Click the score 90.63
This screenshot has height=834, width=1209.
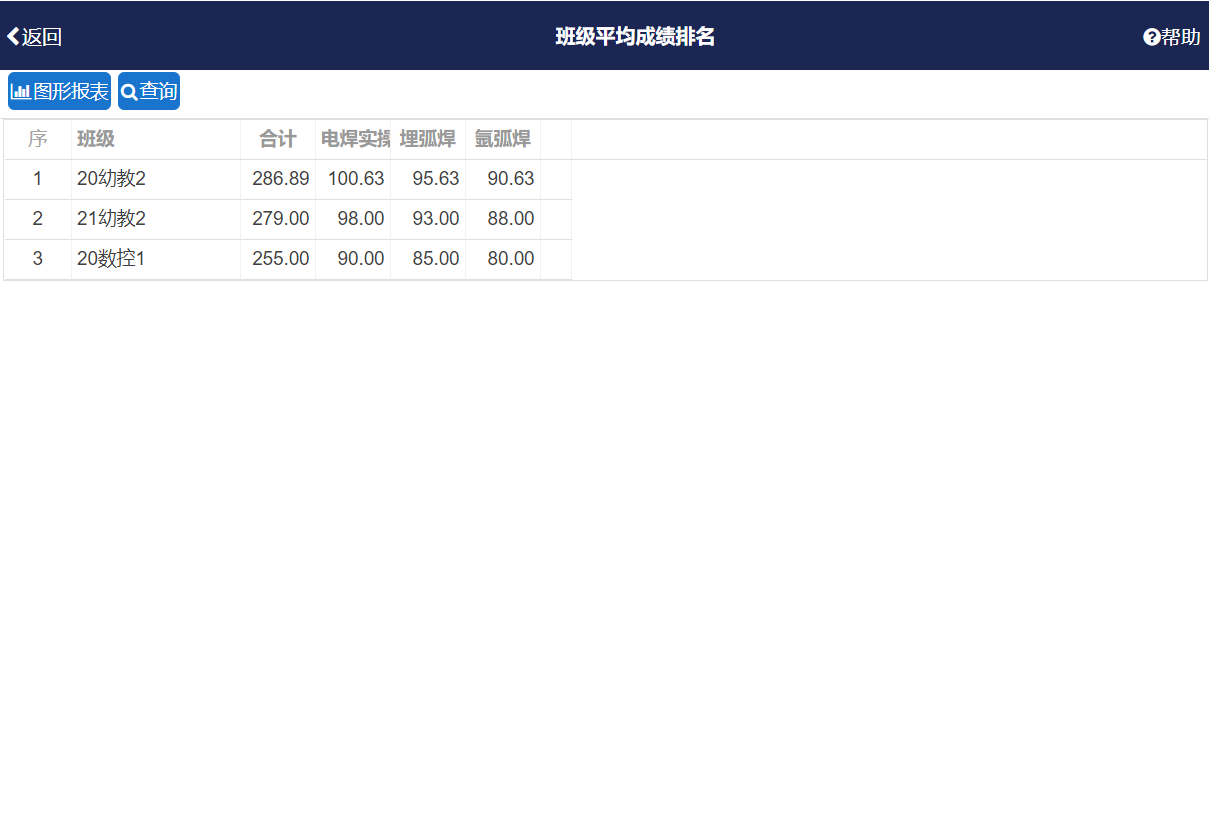click(x=503, y=179)
